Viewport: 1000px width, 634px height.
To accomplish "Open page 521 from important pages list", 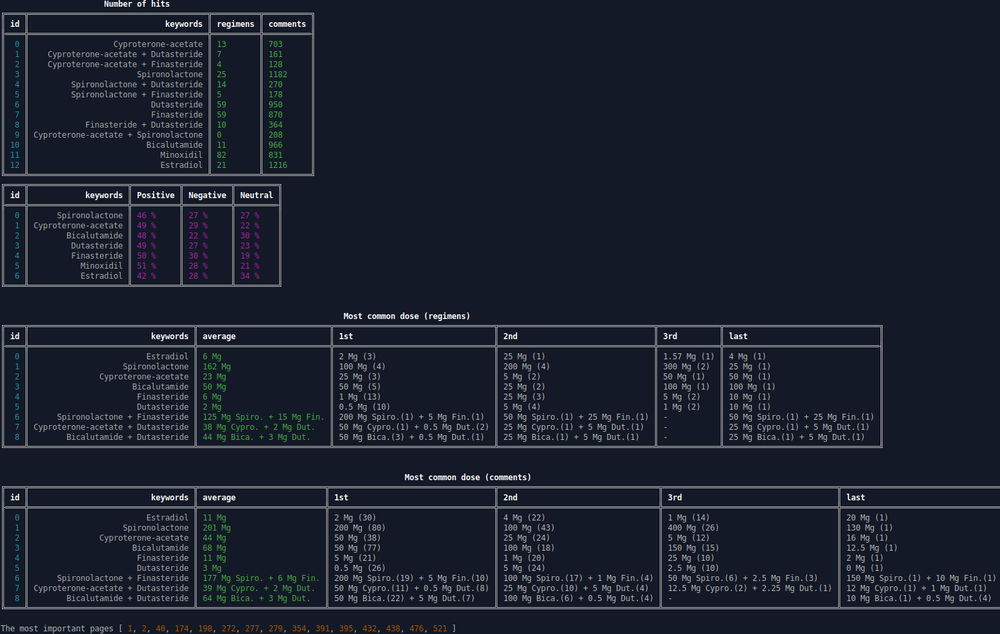I will 440,627.
